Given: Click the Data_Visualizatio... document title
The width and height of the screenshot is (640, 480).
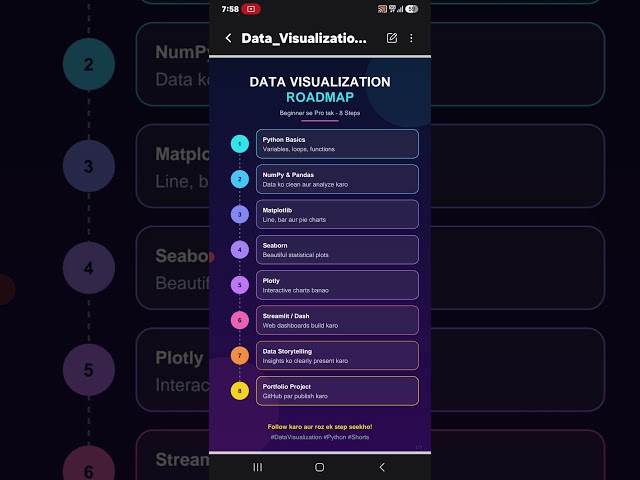Looking at the screenshot, I should (304, 38).
